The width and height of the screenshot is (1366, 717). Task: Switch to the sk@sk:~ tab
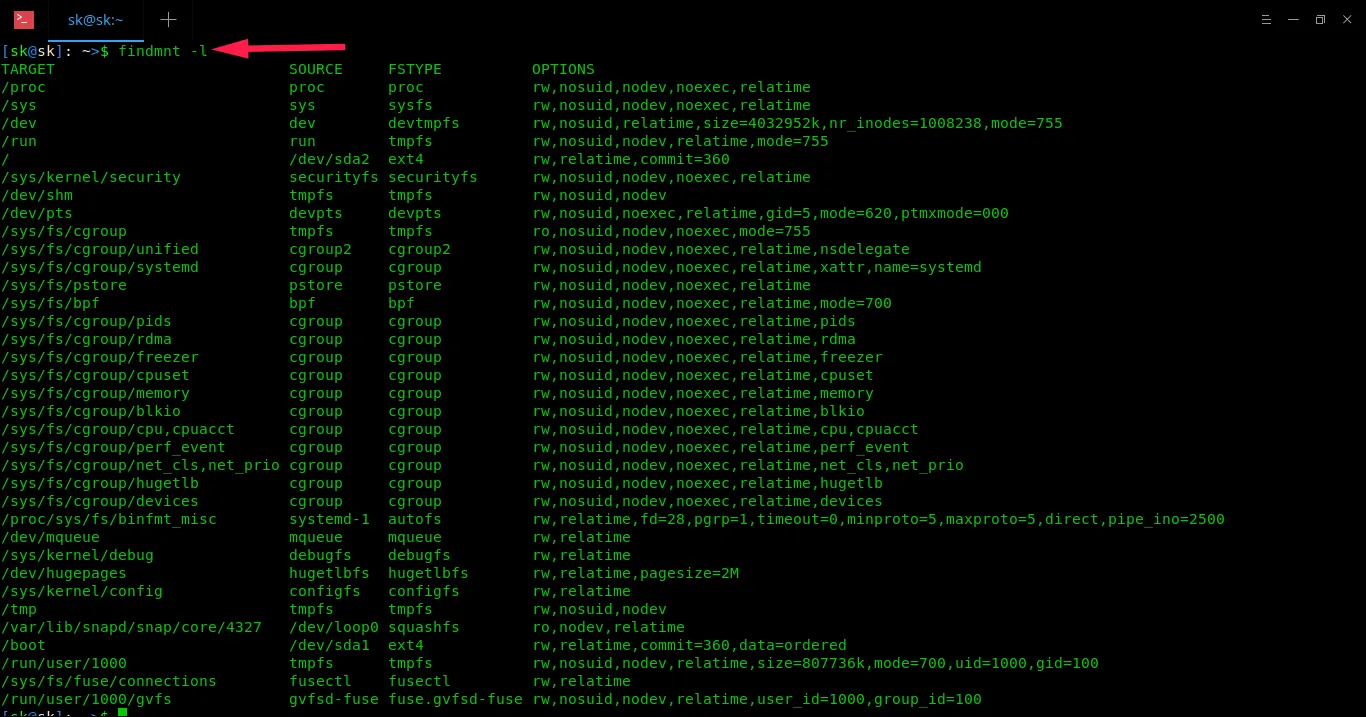[95, 19]
